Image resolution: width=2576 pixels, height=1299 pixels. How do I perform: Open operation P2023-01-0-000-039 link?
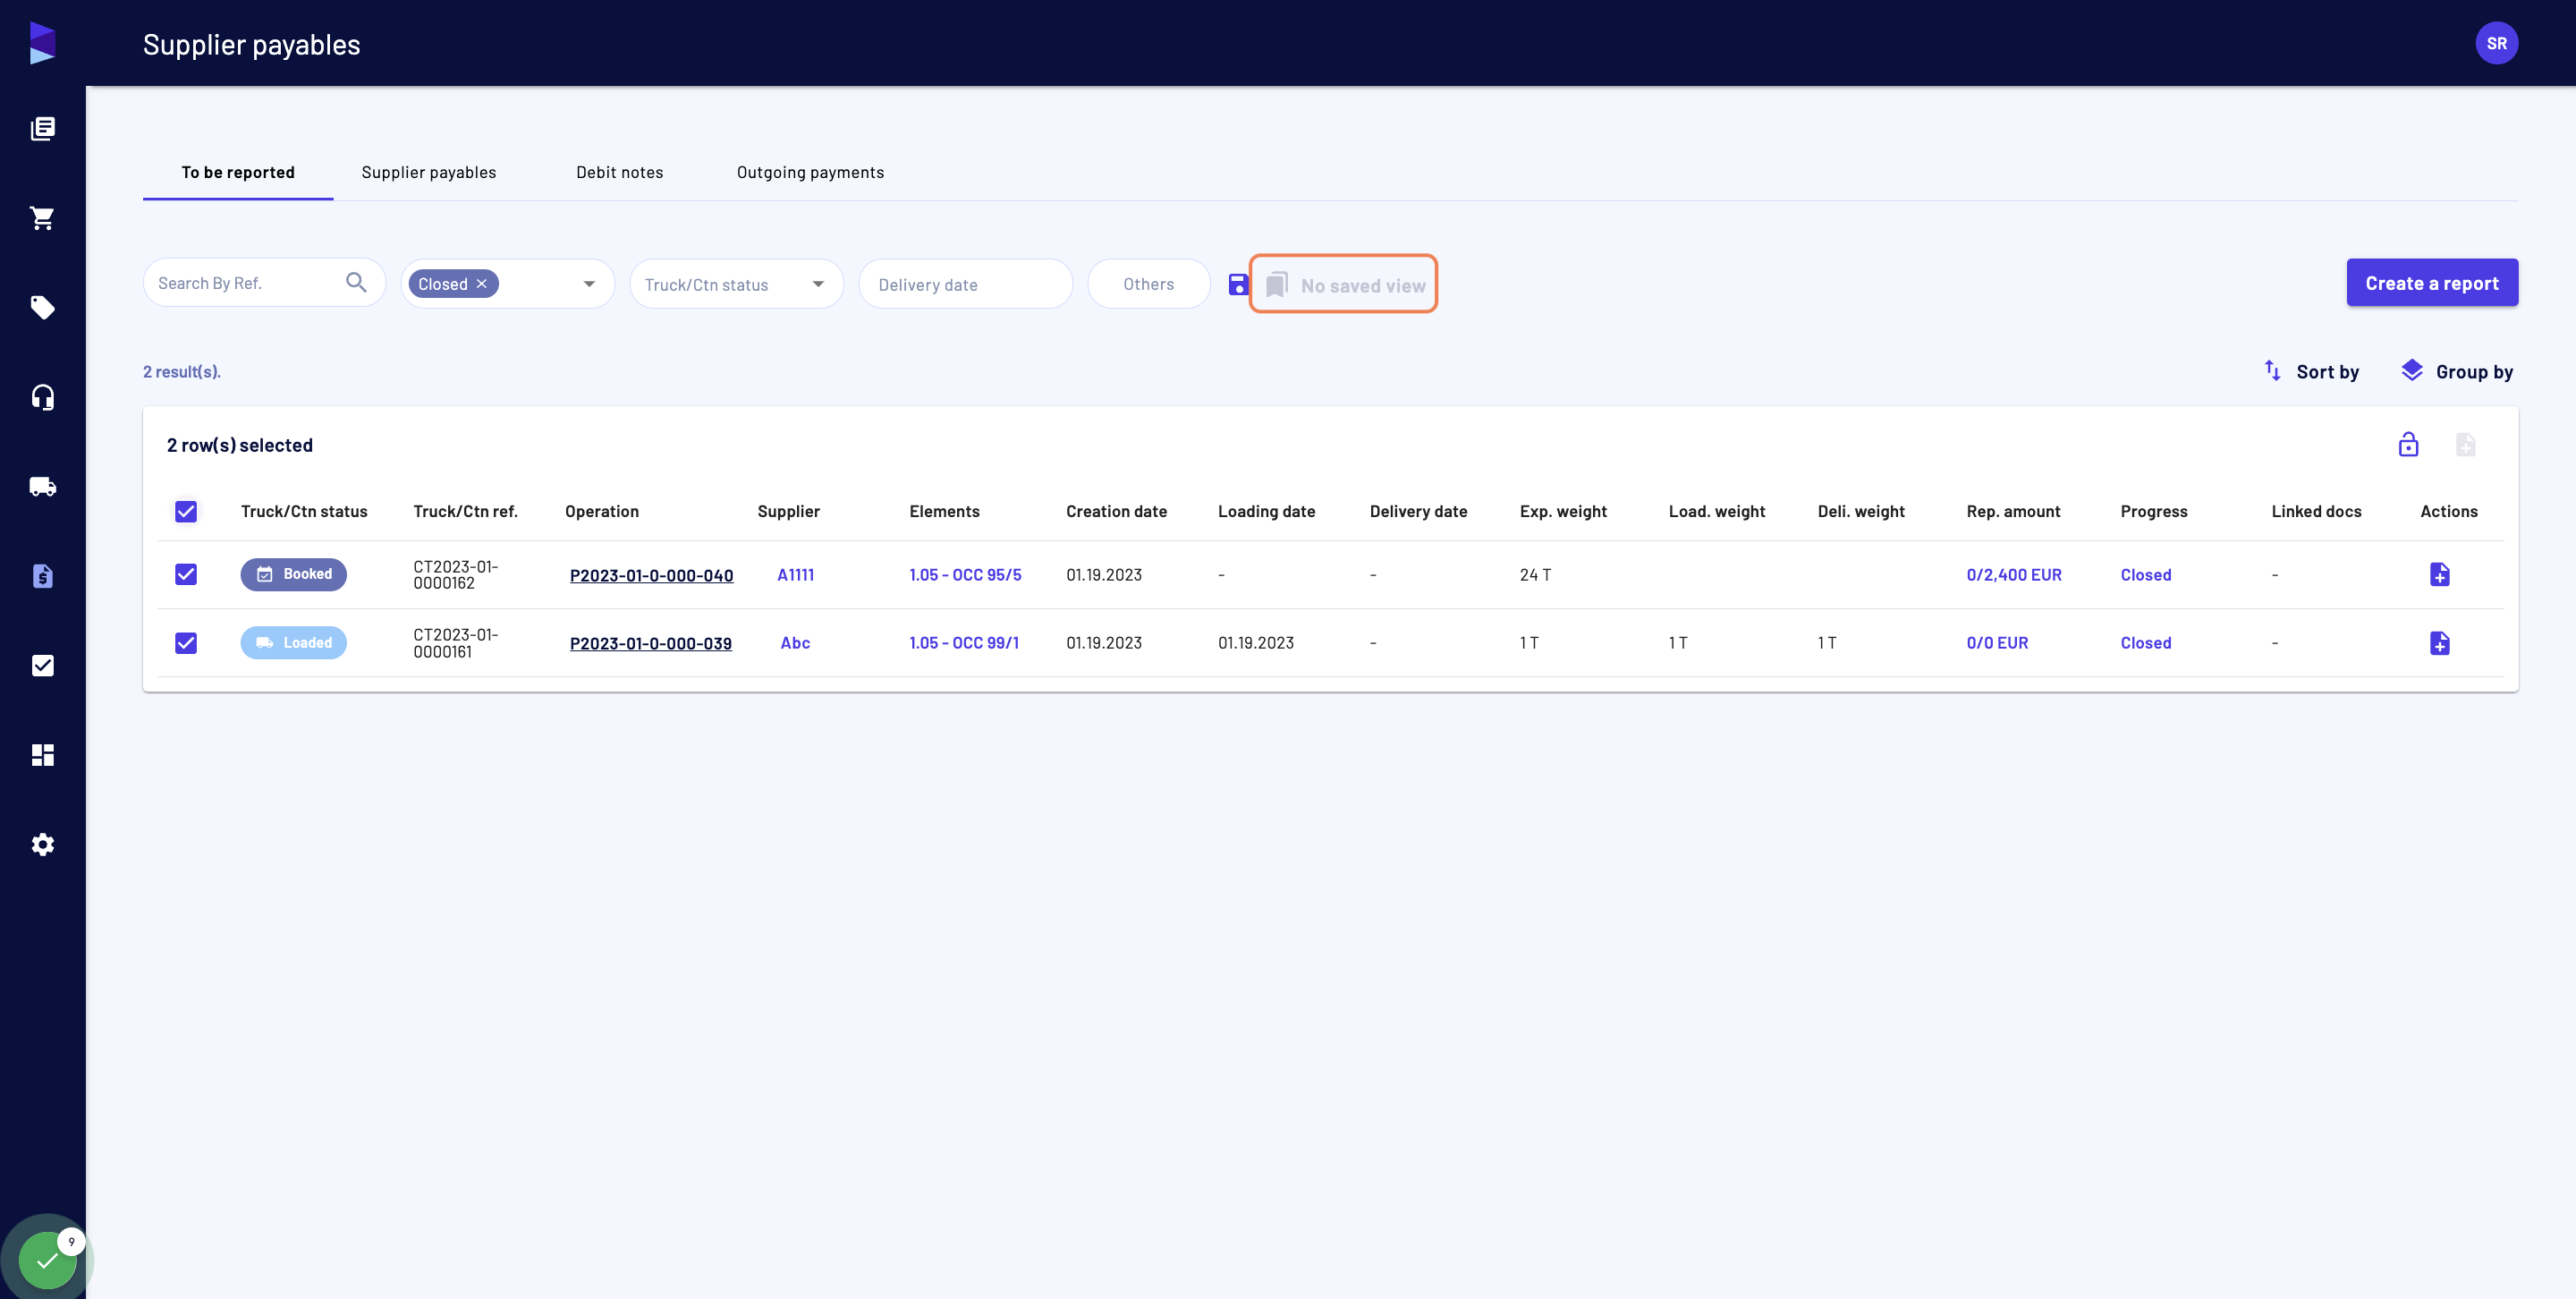click(650, 643)
